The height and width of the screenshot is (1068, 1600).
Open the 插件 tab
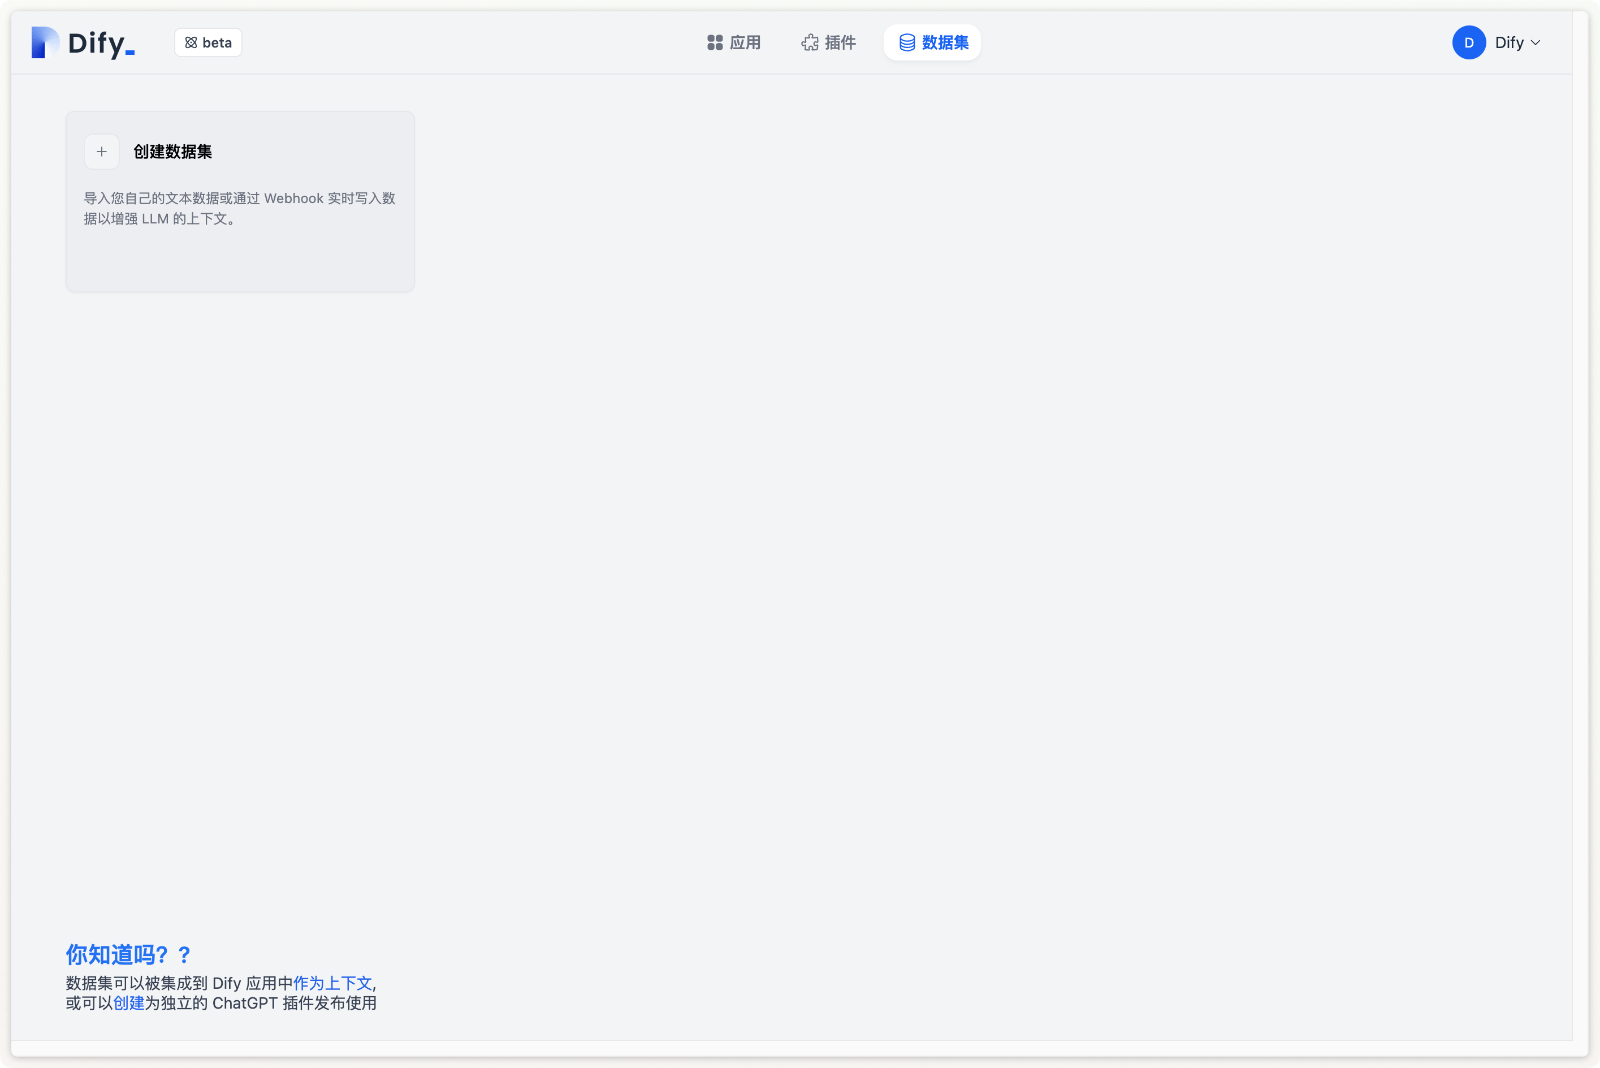point(840,43)
